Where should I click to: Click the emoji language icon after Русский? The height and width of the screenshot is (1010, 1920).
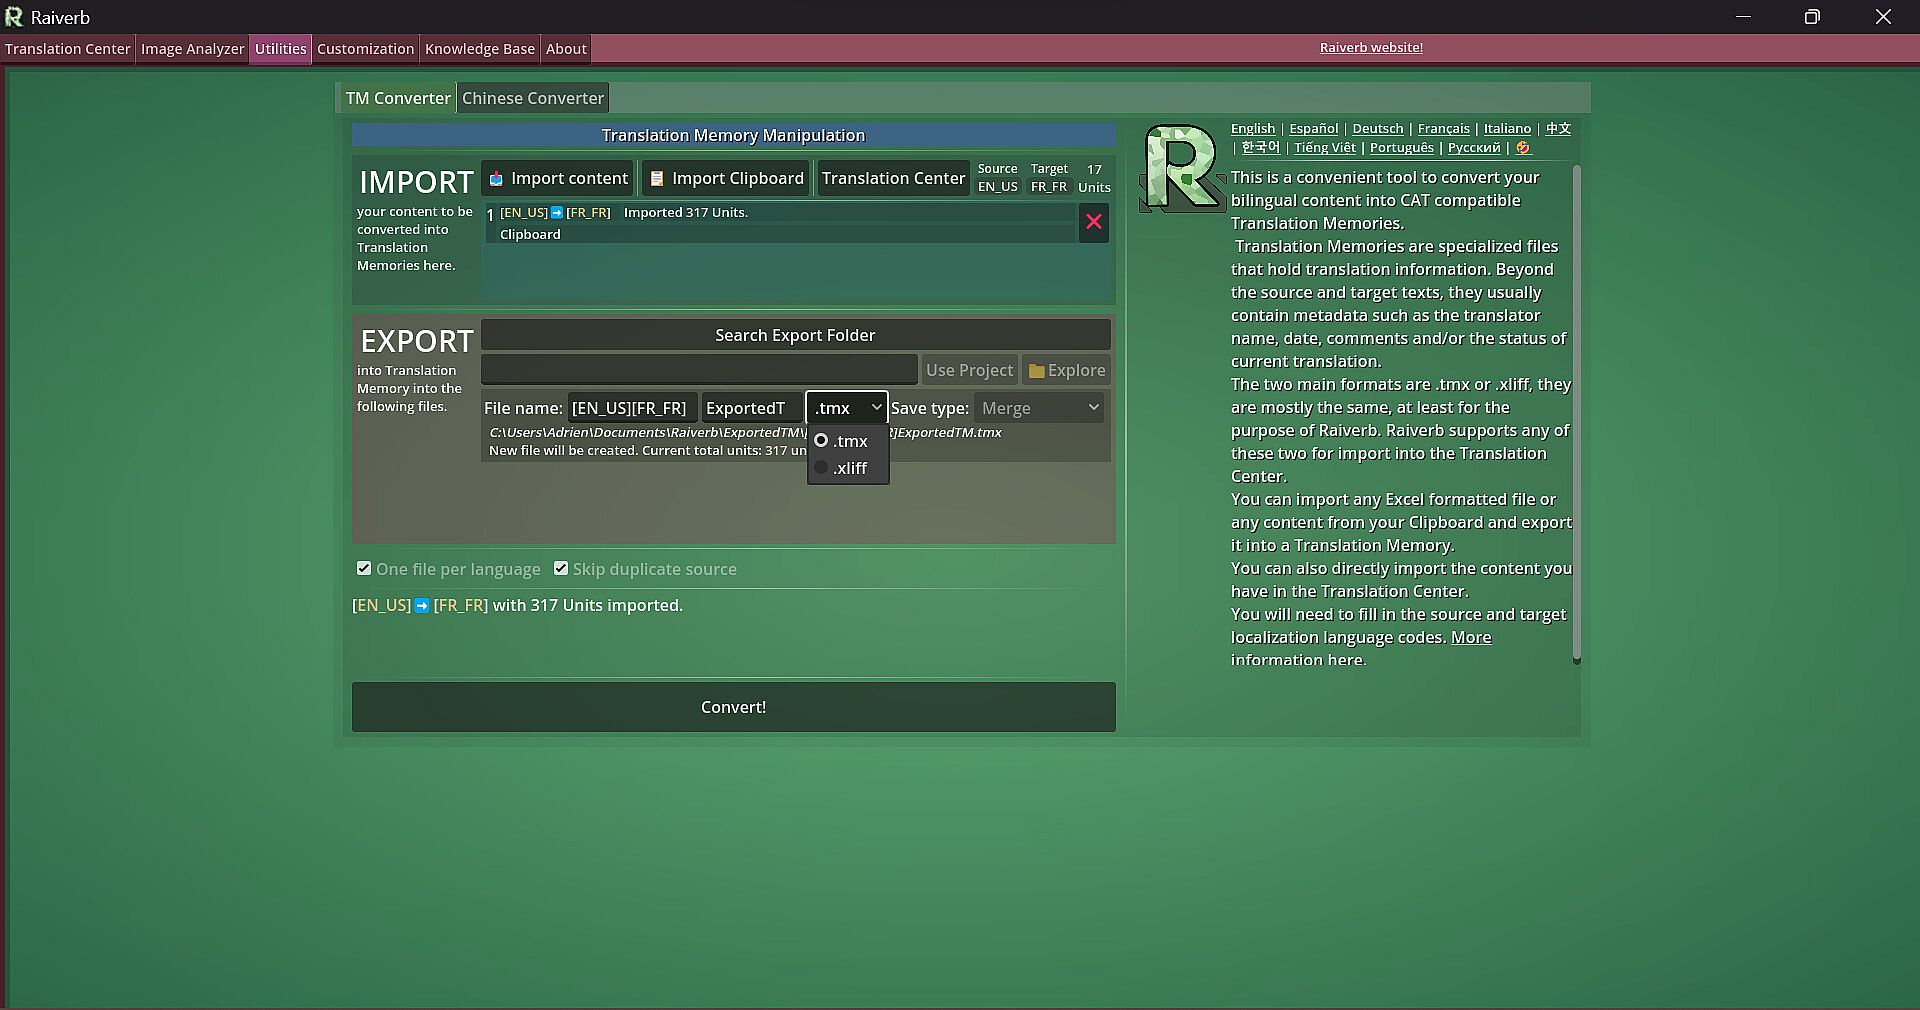pyautogui.click(x=1523, y=148)
